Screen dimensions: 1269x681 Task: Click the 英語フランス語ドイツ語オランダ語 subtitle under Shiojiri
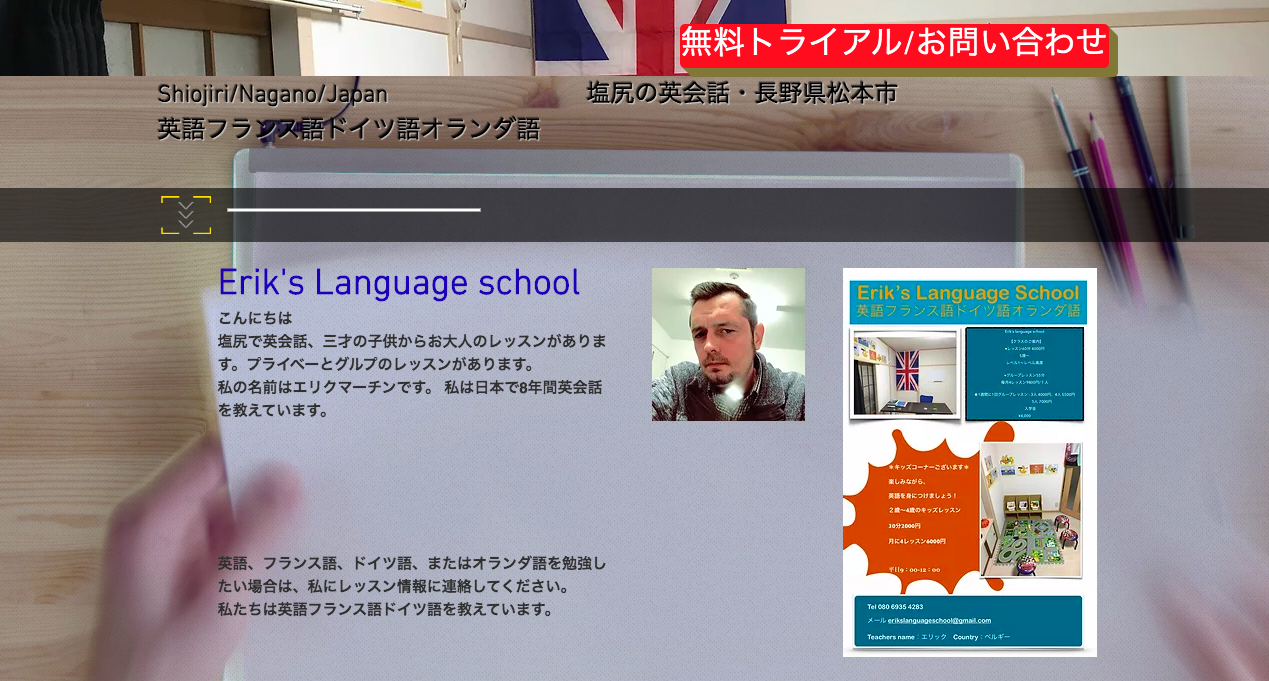tap(348, 129)
